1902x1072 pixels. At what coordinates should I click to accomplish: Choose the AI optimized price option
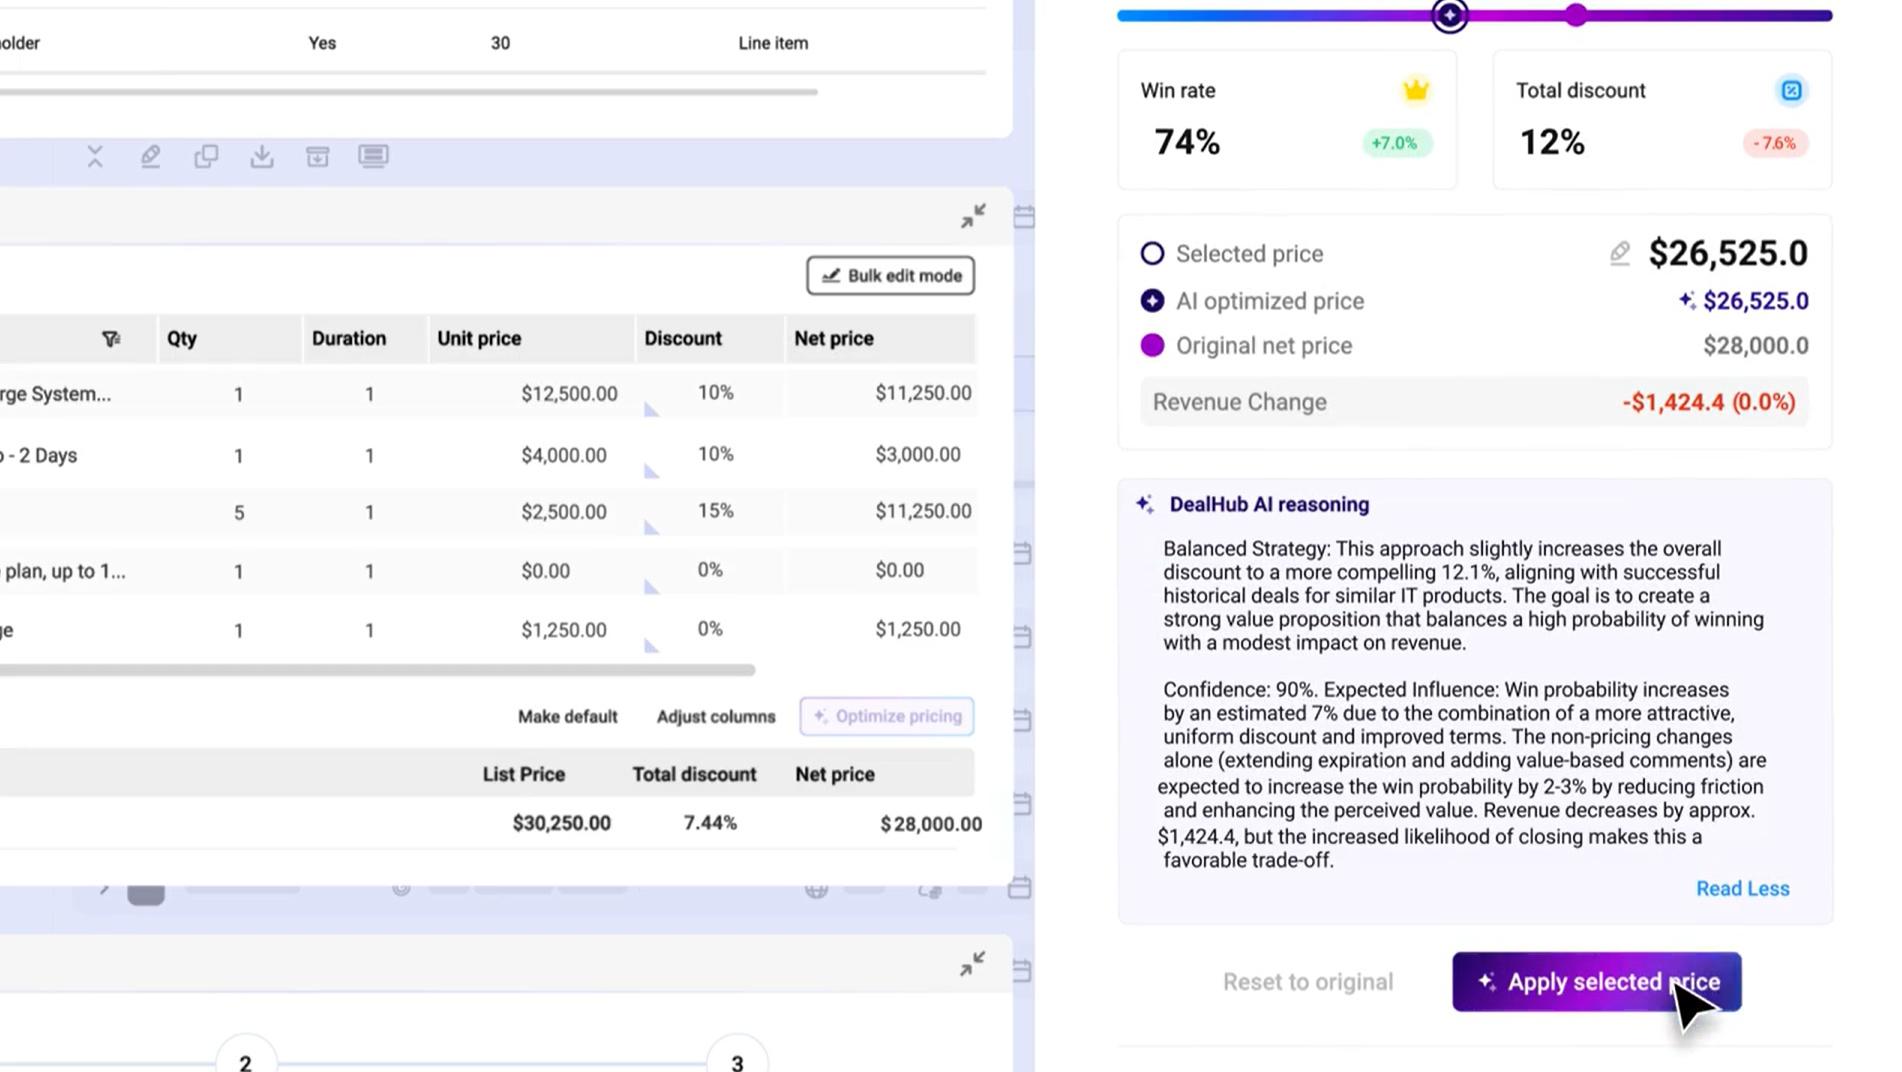pyautogui.click(x=1152, y=299)
